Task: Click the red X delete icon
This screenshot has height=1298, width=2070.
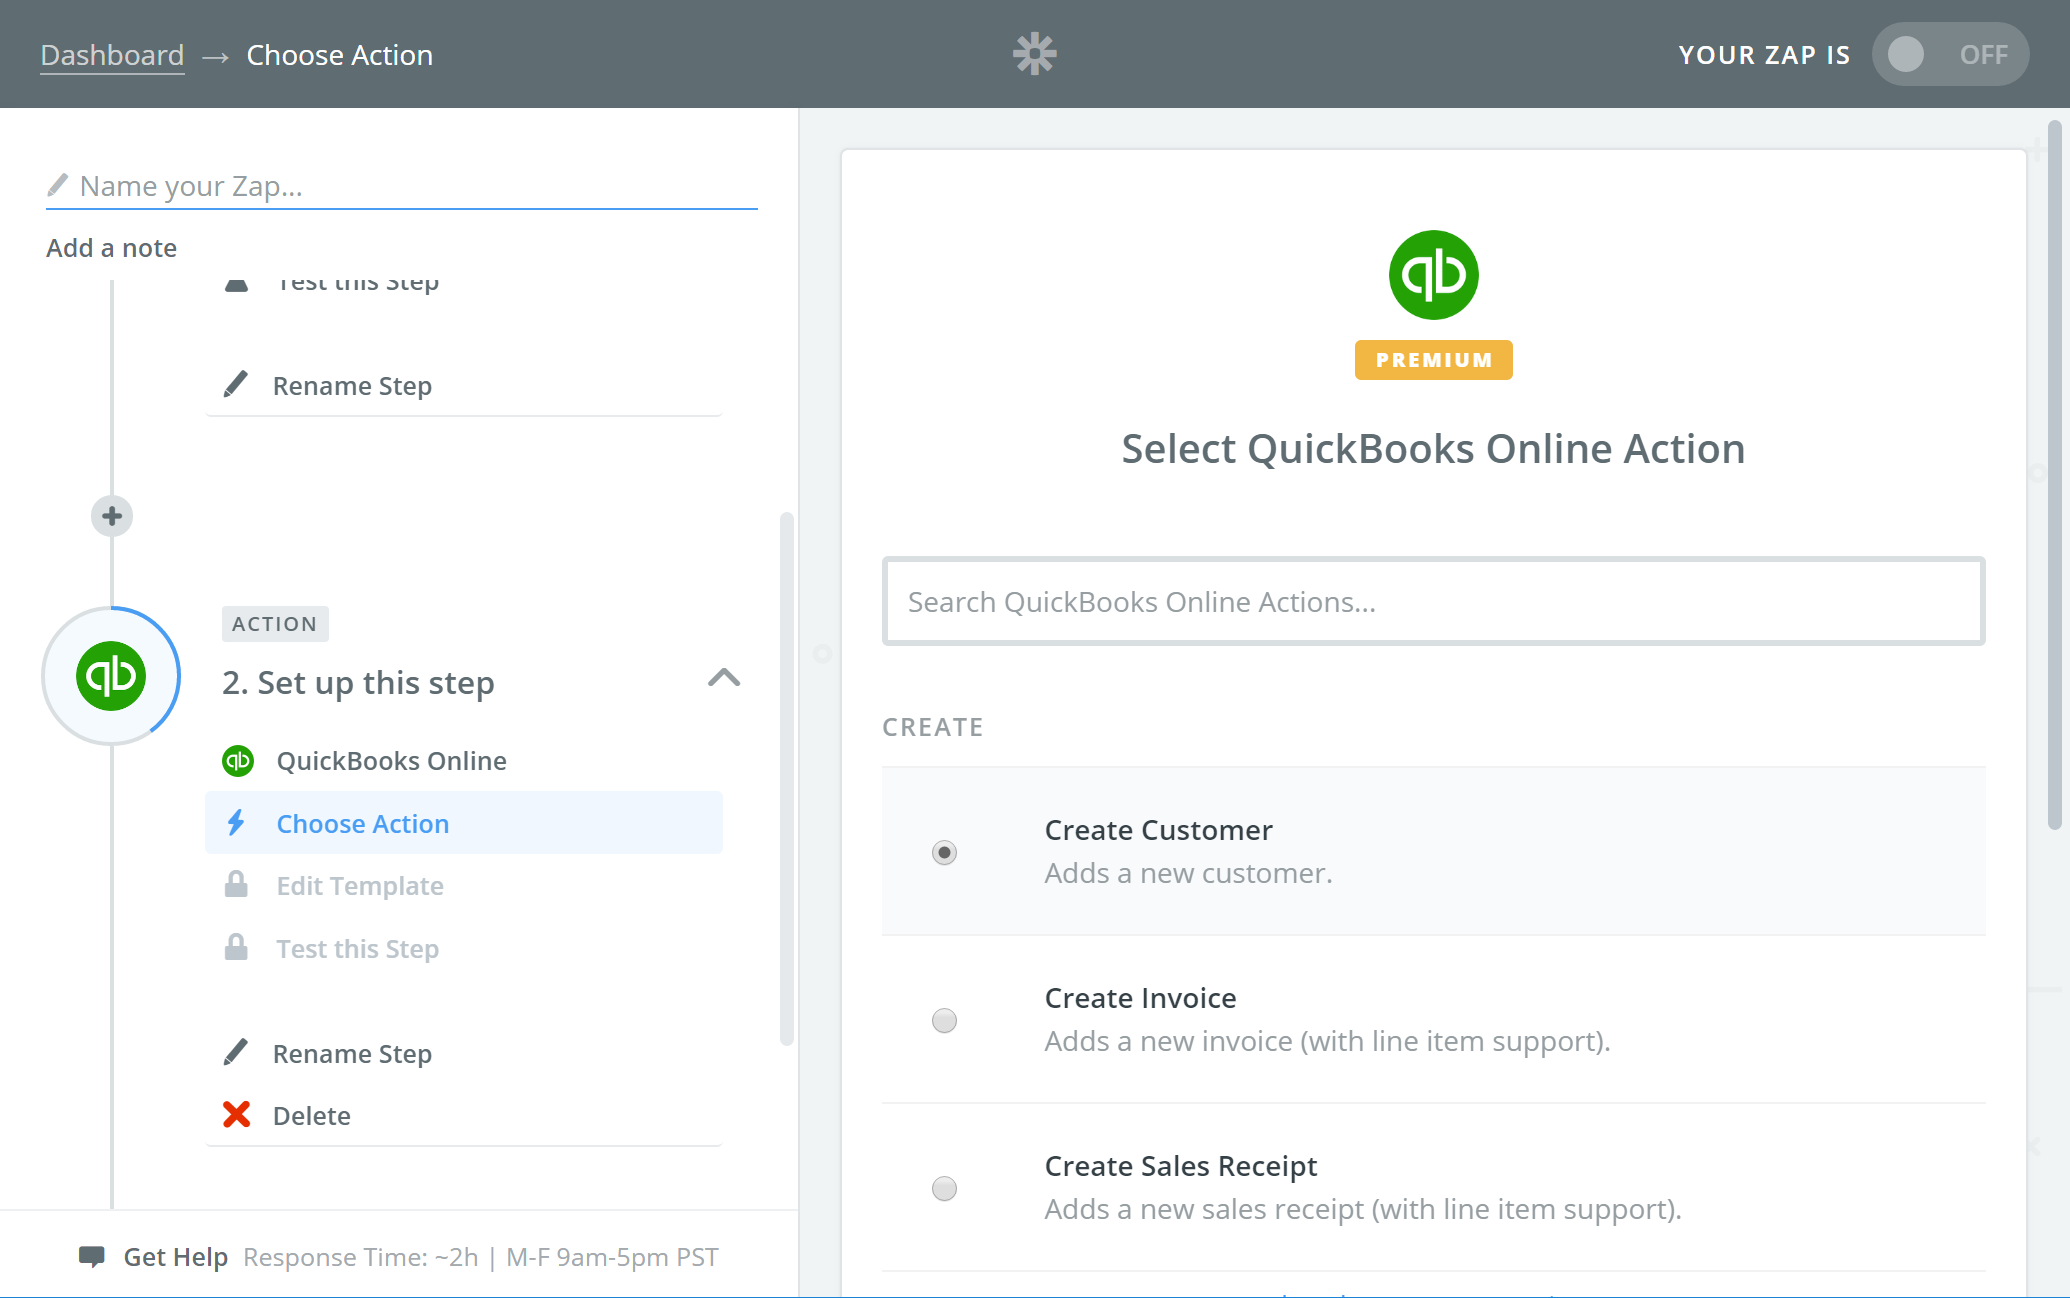Action: click(x=237, y=1114)
